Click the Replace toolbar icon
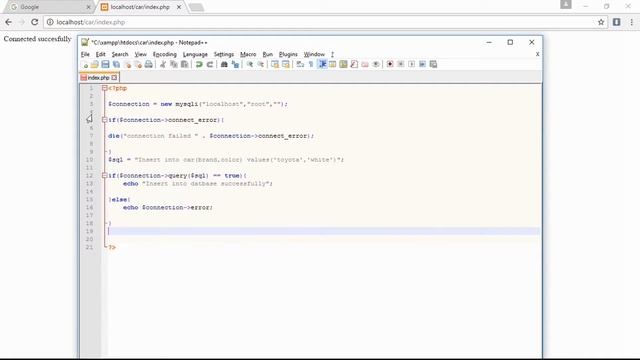The image size is (640, 360). (x=235, y=64)
